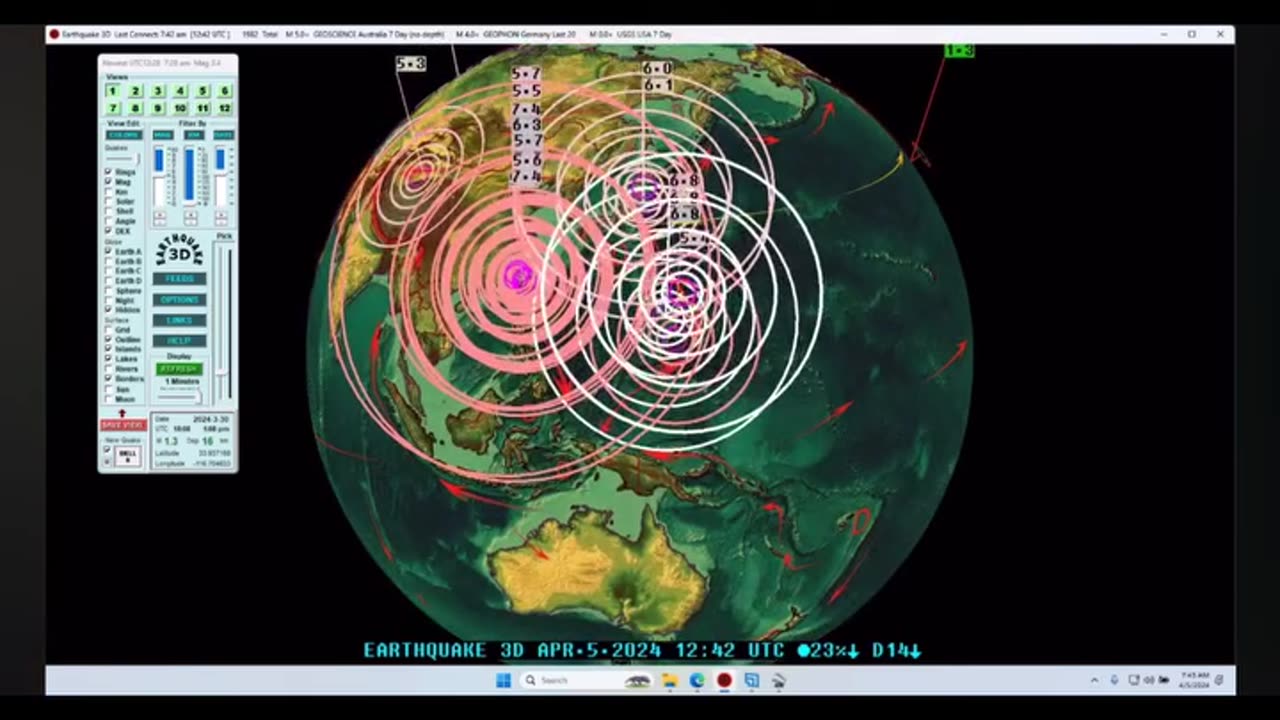Select view preset 2
The width and height of the screenshot is (1280, 720).
pos(135,91)
